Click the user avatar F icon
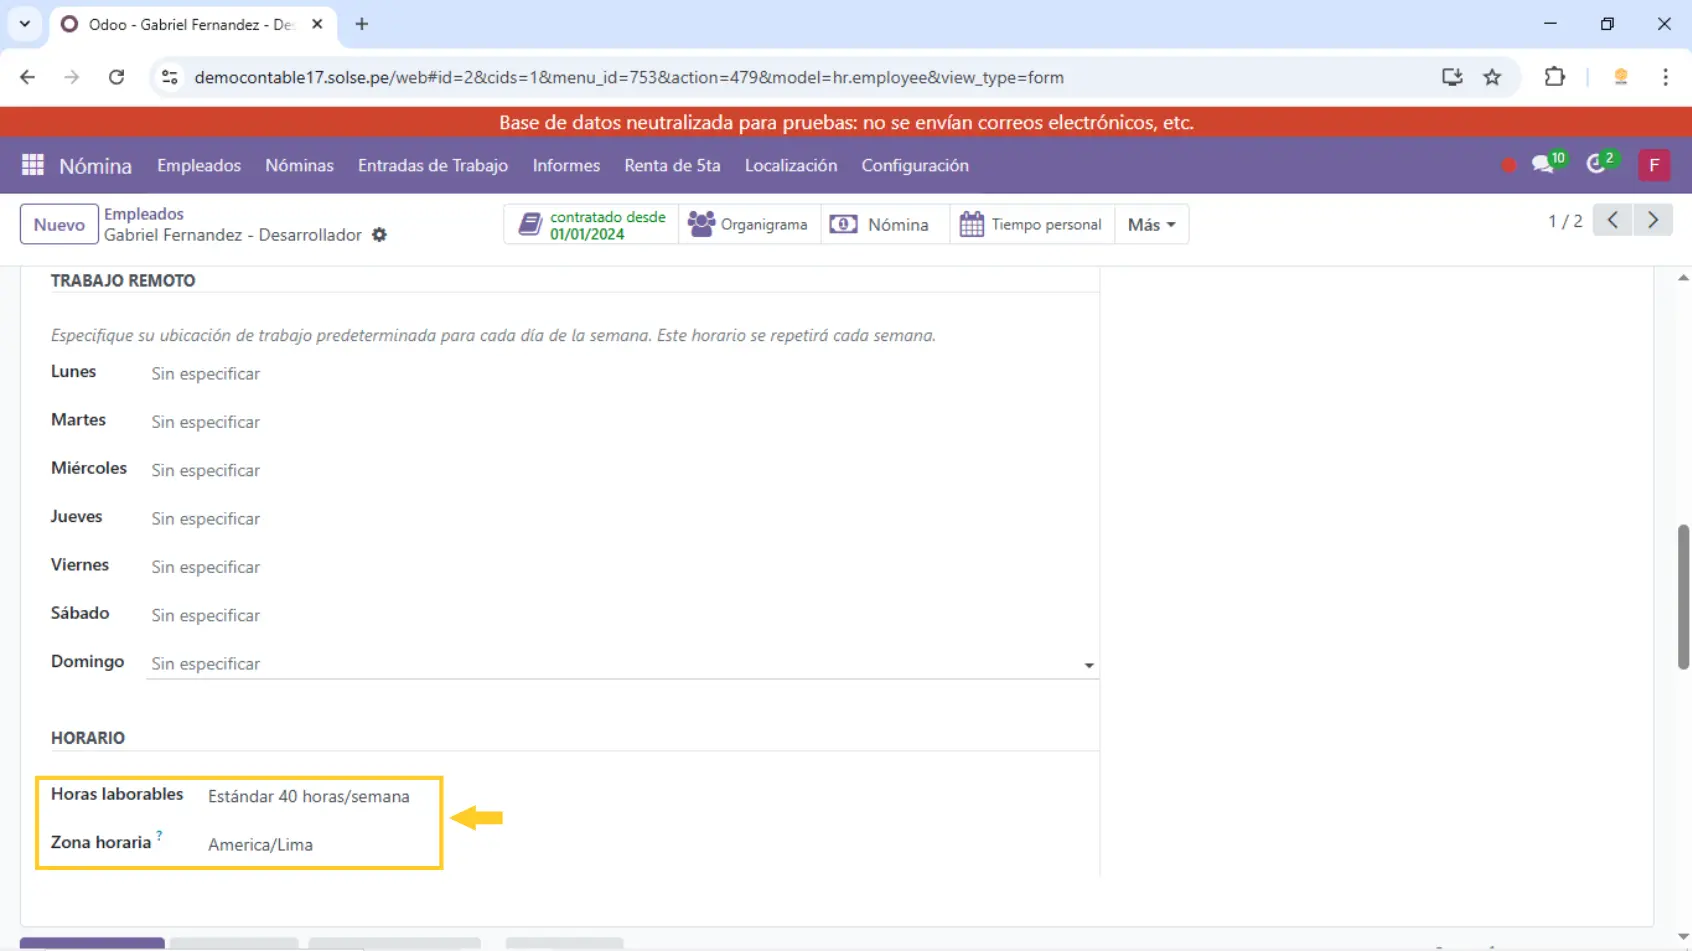This screenshot has height=951, width=1692. pyautogui.click(x=1654, y=165)
